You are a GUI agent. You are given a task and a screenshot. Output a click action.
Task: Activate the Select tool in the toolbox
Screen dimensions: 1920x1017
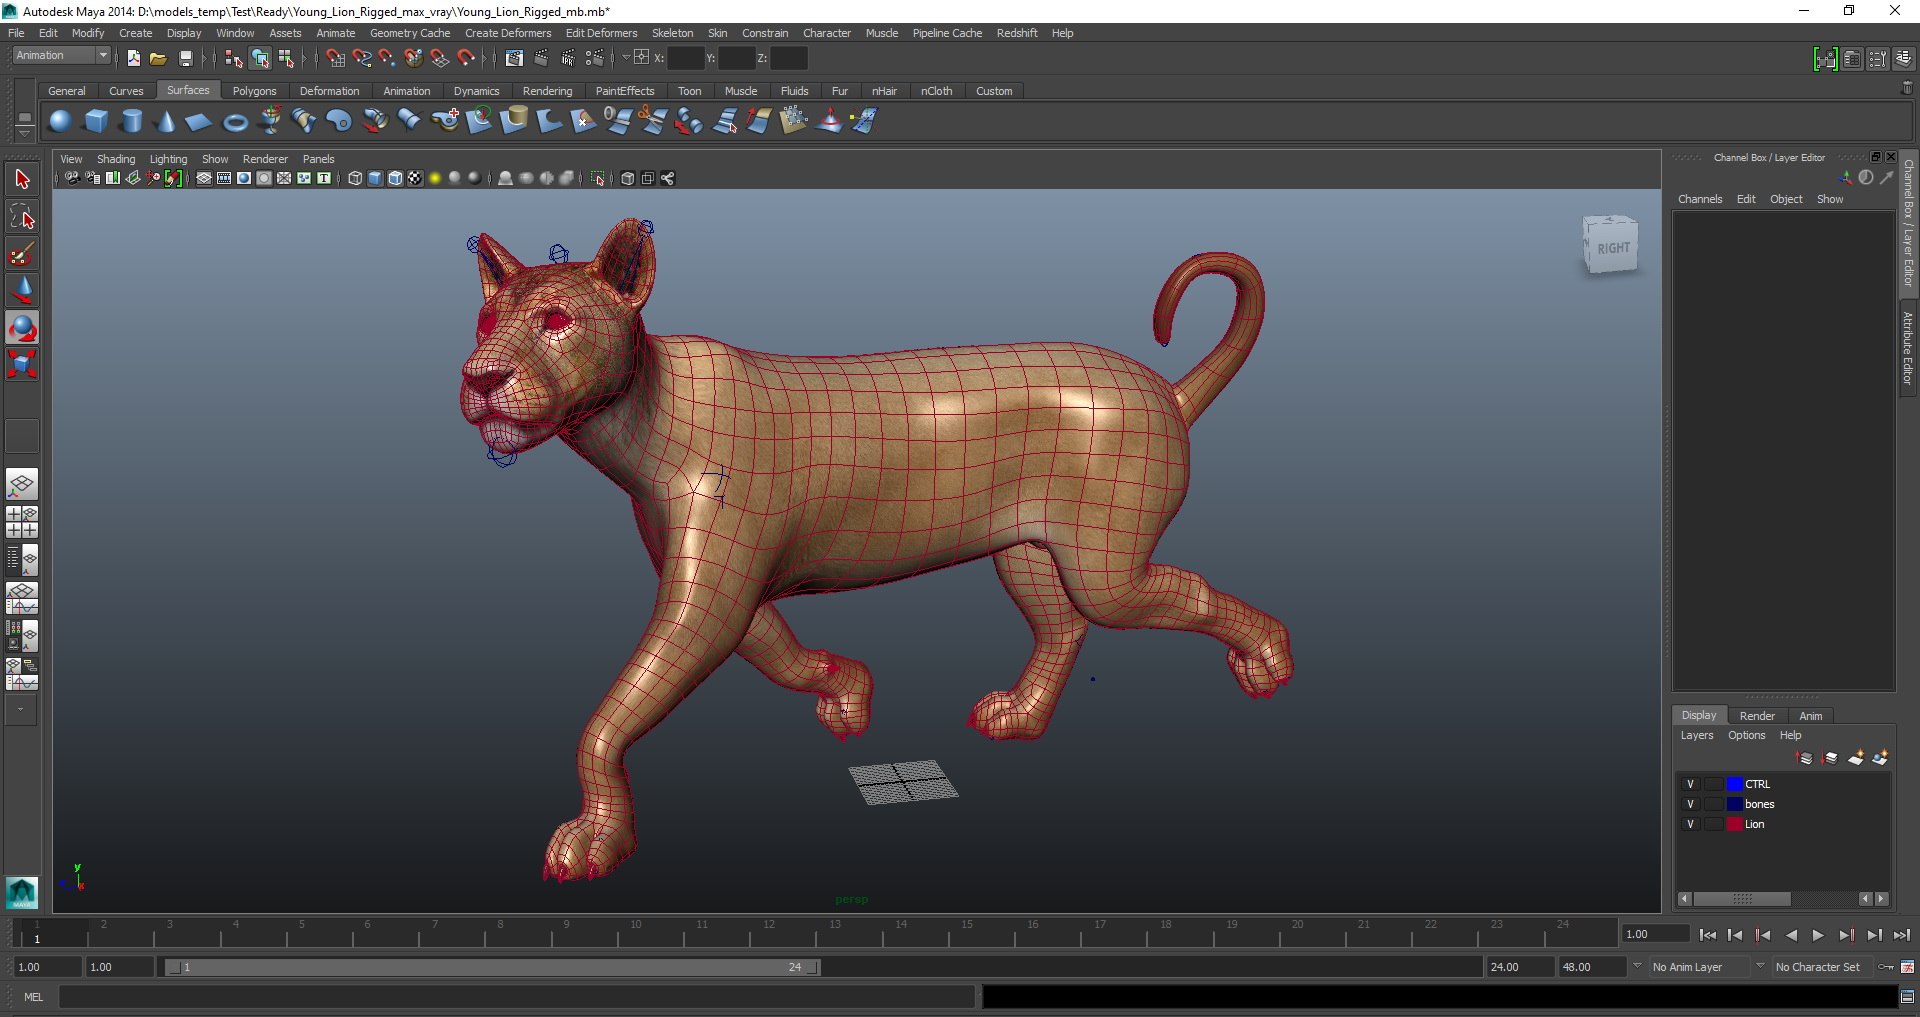click(x=22, y=180)
